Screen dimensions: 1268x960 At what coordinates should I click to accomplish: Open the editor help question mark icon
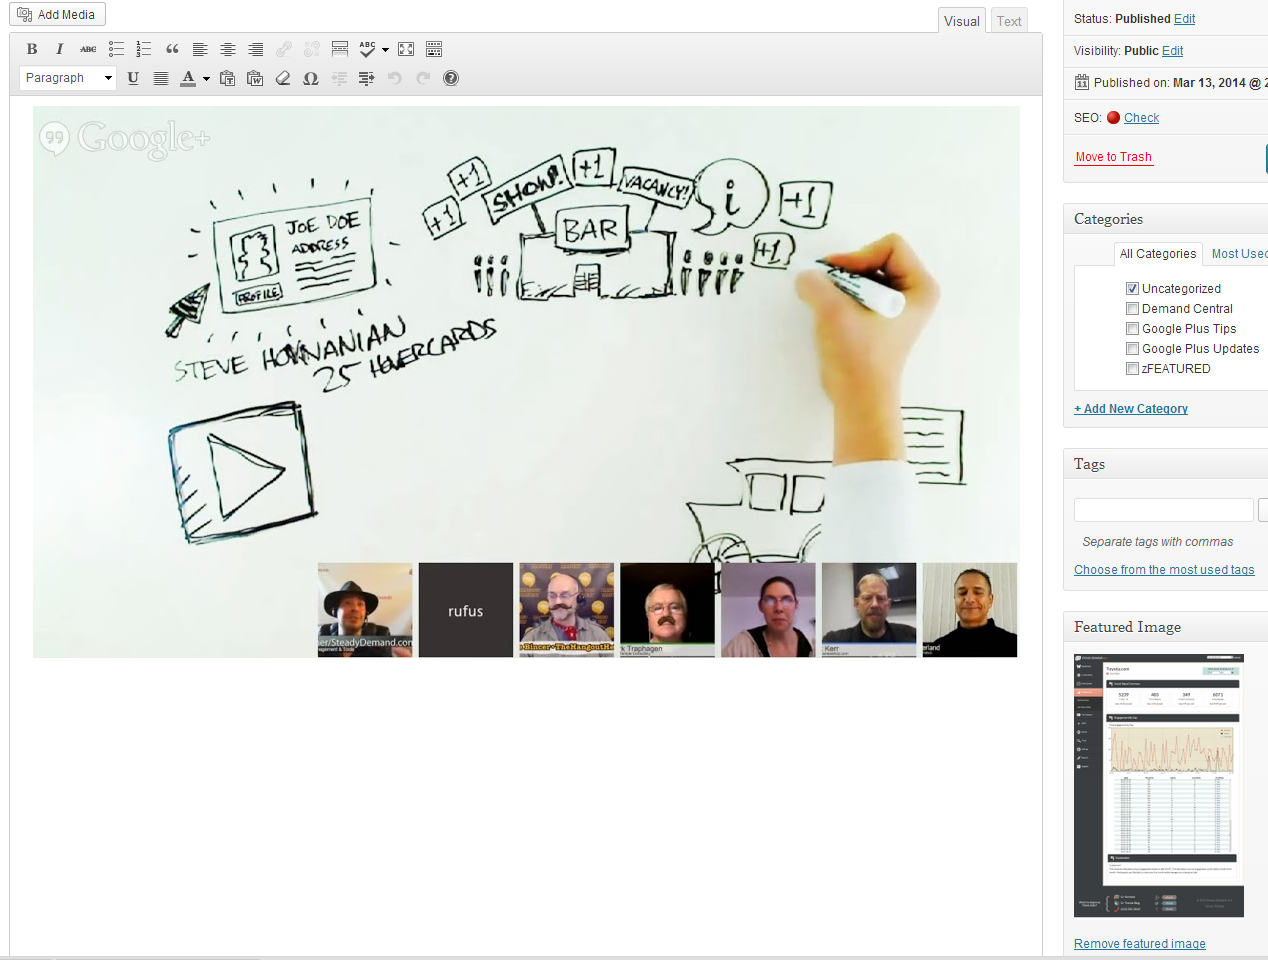pyautogui.click(x=451, y=78)
